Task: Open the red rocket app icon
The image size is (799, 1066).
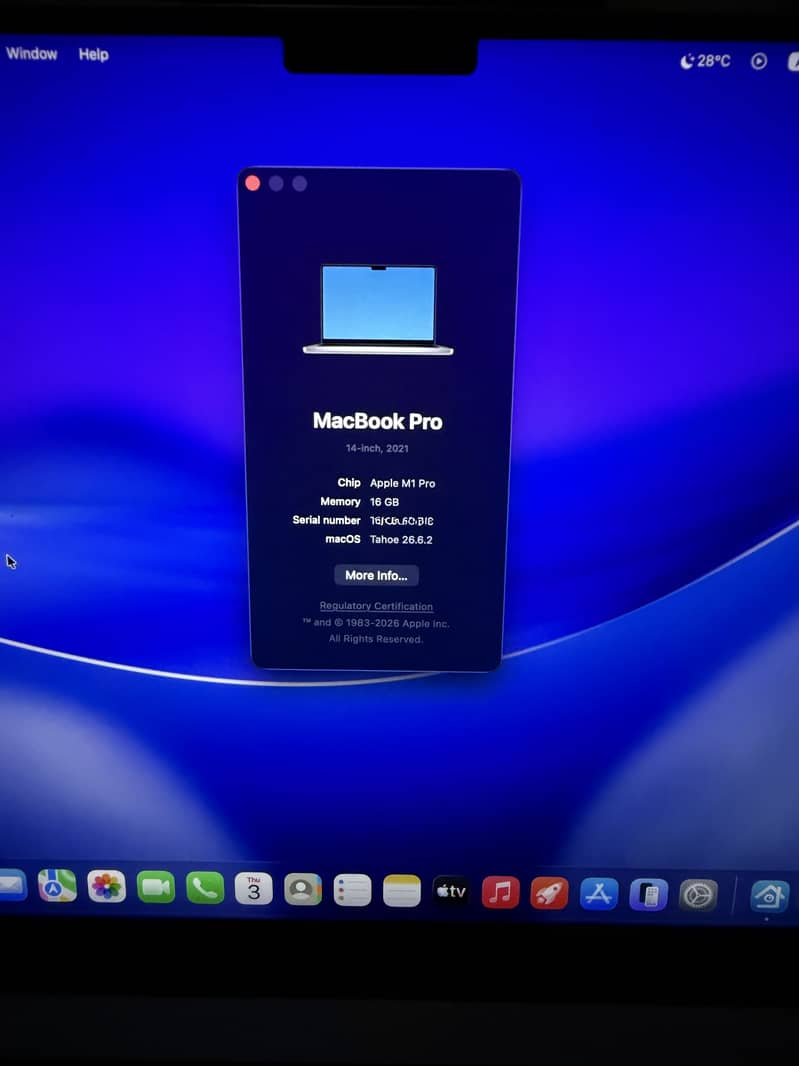Action: click(549, 893)
